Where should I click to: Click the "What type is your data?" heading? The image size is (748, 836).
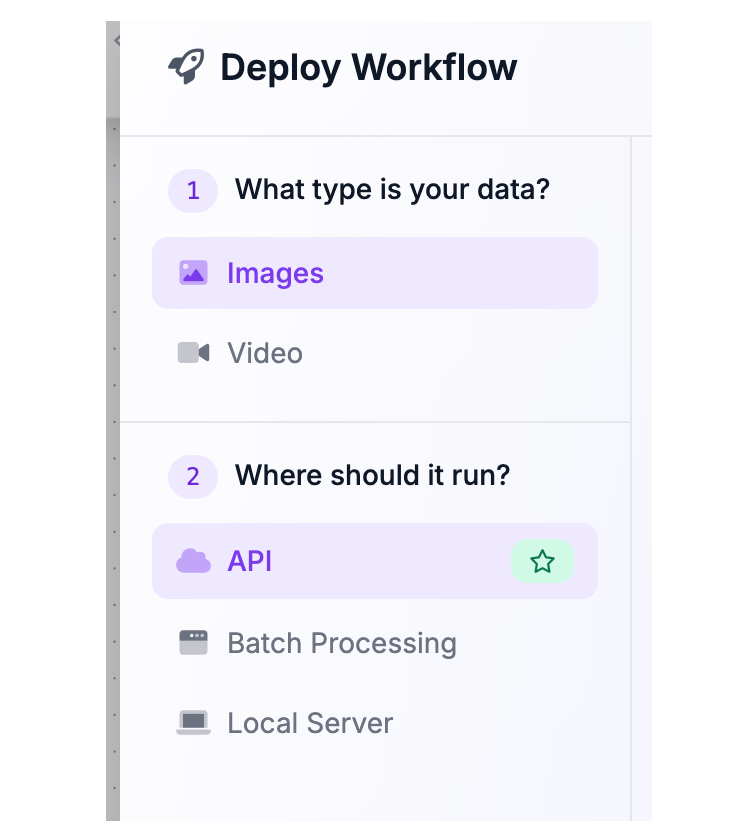pyautogui.click(x=392, y=189)
